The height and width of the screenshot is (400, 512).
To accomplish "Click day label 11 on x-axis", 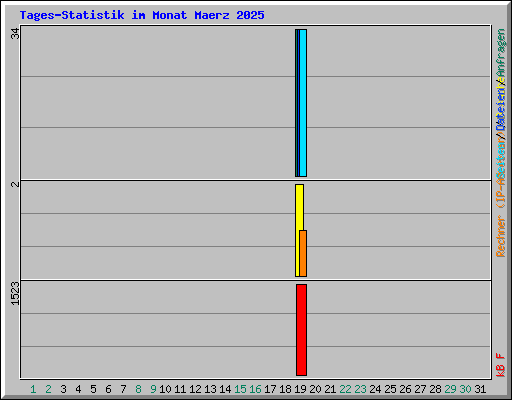I will [x=180, y=389].
